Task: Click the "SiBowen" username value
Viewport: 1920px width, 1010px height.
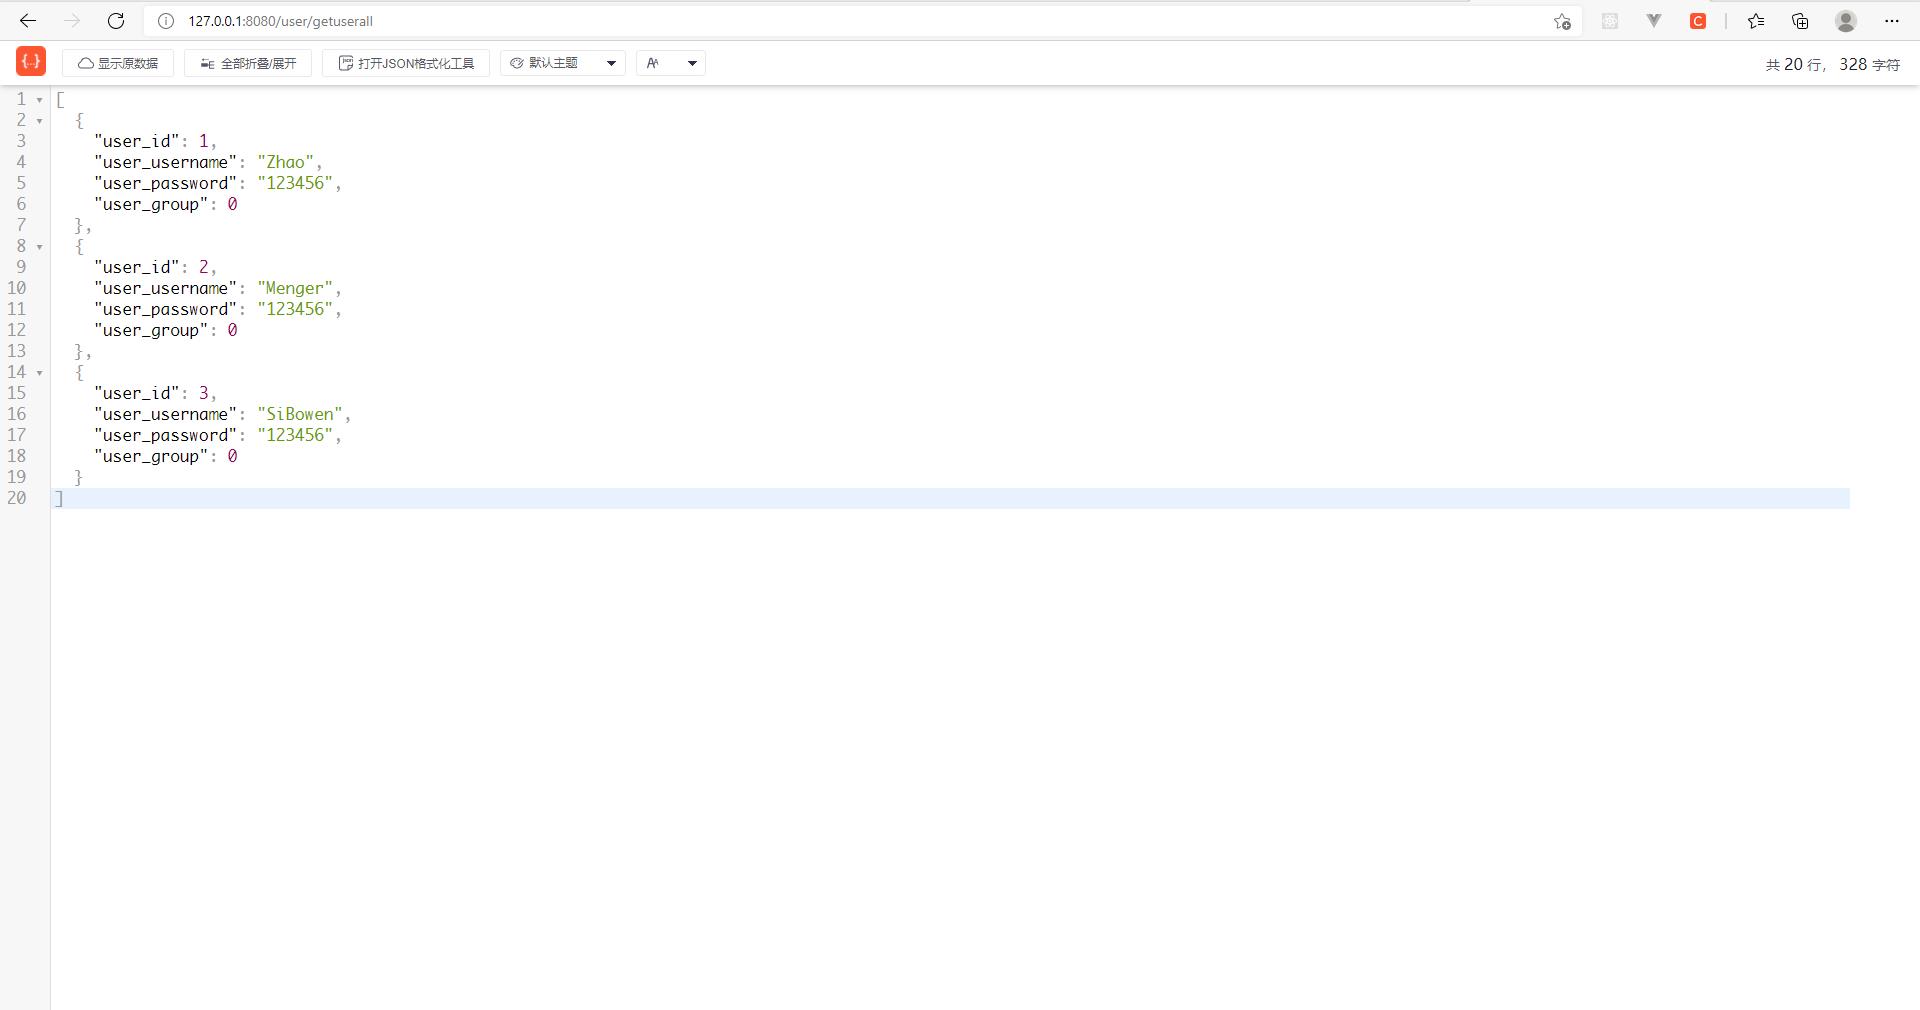Action: click(x=300, y=414)
